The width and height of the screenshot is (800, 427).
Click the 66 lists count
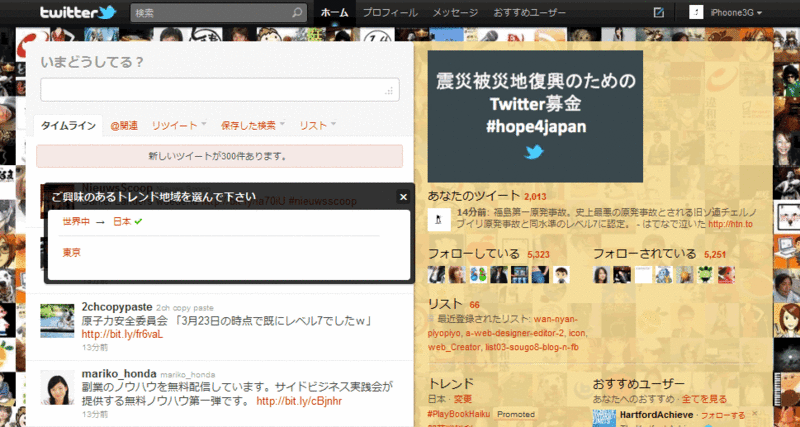pyautogui.click(x=474, y=305)
